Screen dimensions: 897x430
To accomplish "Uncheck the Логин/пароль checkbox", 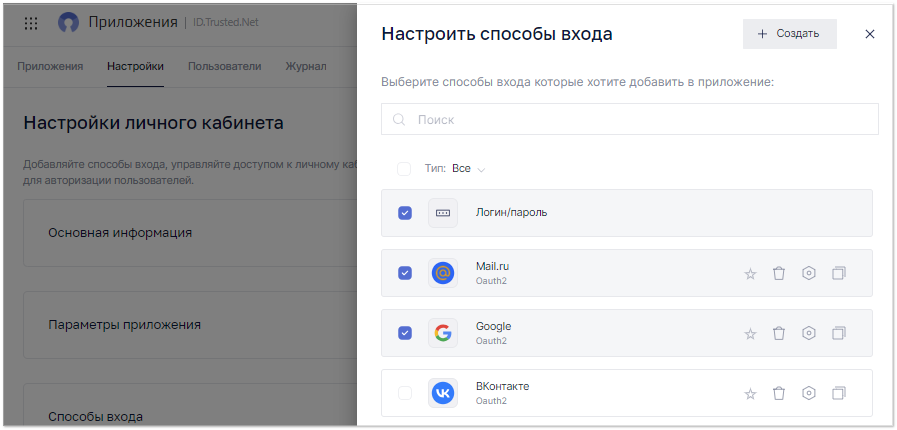I will tap(404, 213).
